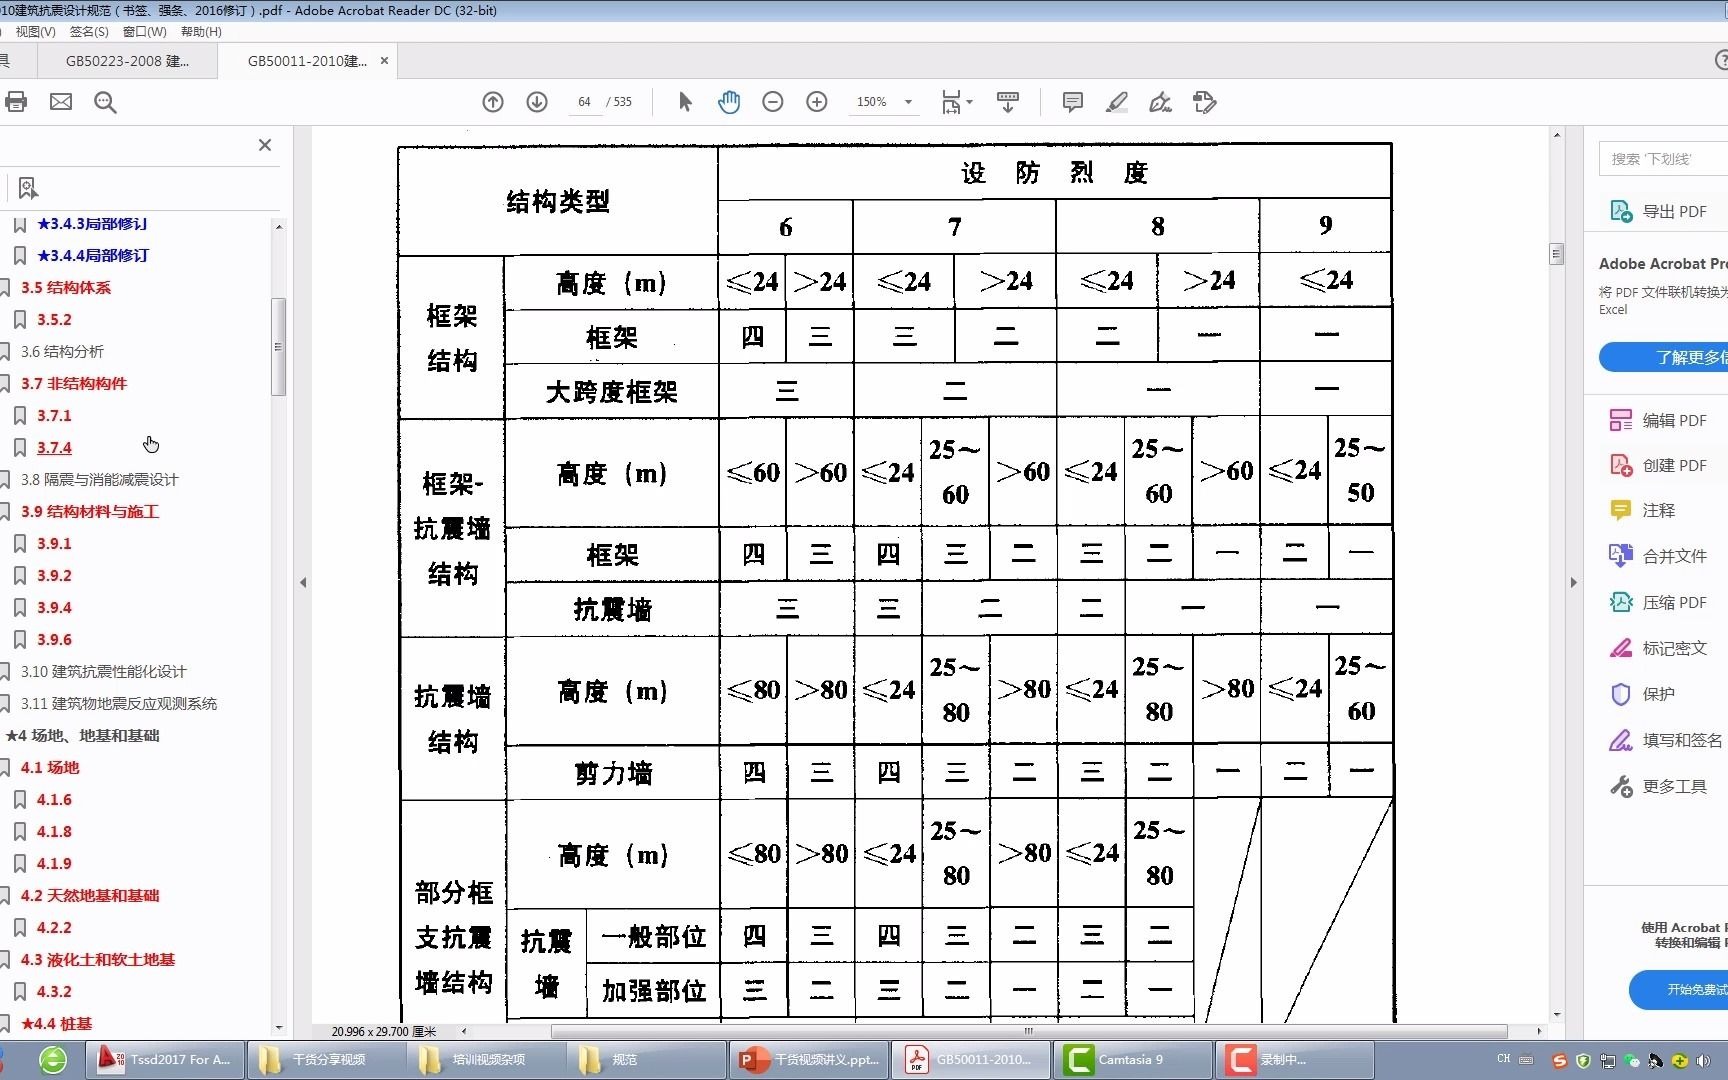The image size is (1728, 1080).
Task: Click the 了解更多 blue button
Action: click(x=1664, y=357)
